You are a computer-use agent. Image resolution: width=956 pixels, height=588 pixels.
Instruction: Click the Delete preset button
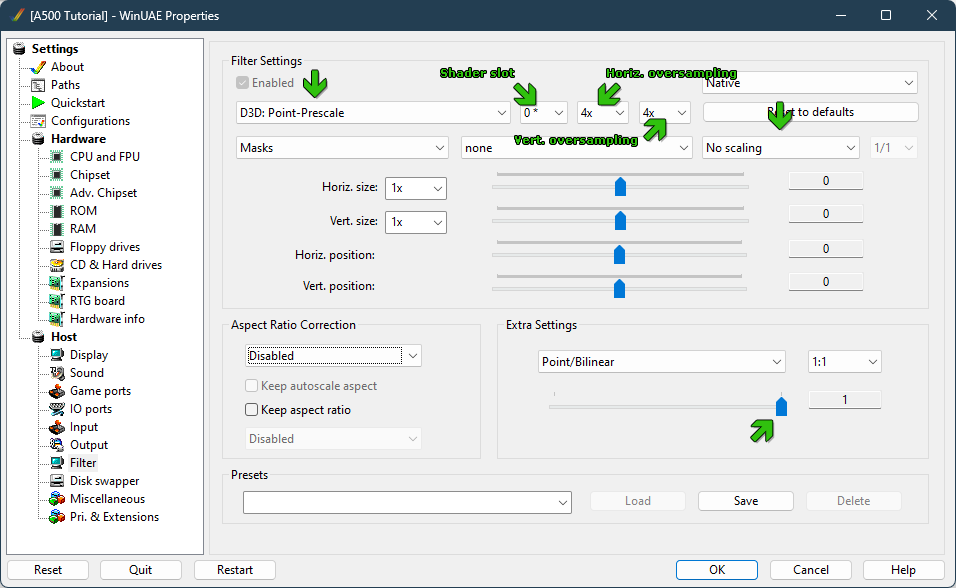[854, 501]
